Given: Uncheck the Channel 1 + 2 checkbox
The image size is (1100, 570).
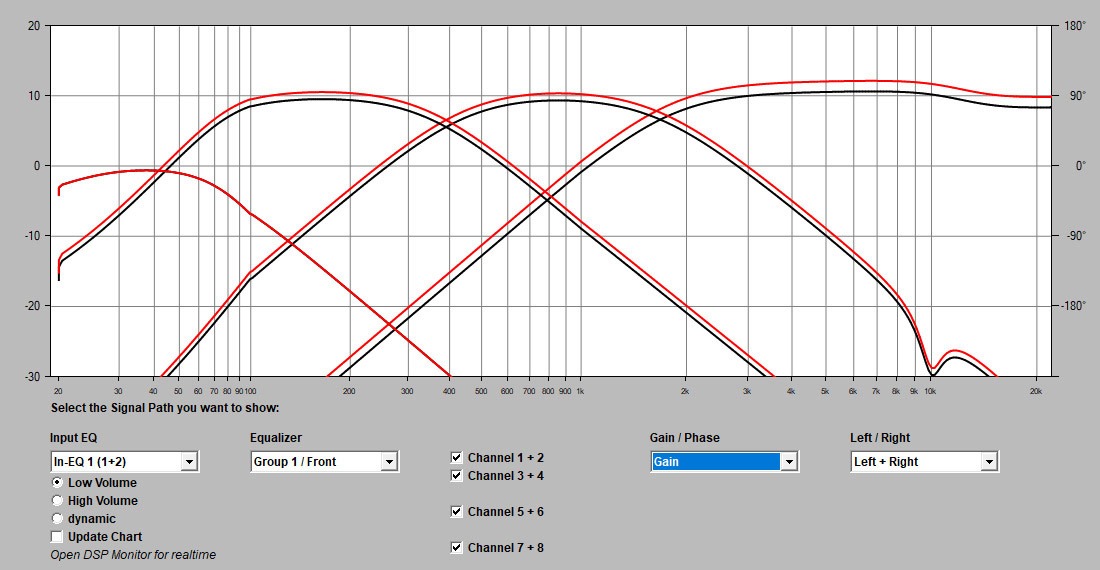Looking at the screenshot, I should (456, 457).
